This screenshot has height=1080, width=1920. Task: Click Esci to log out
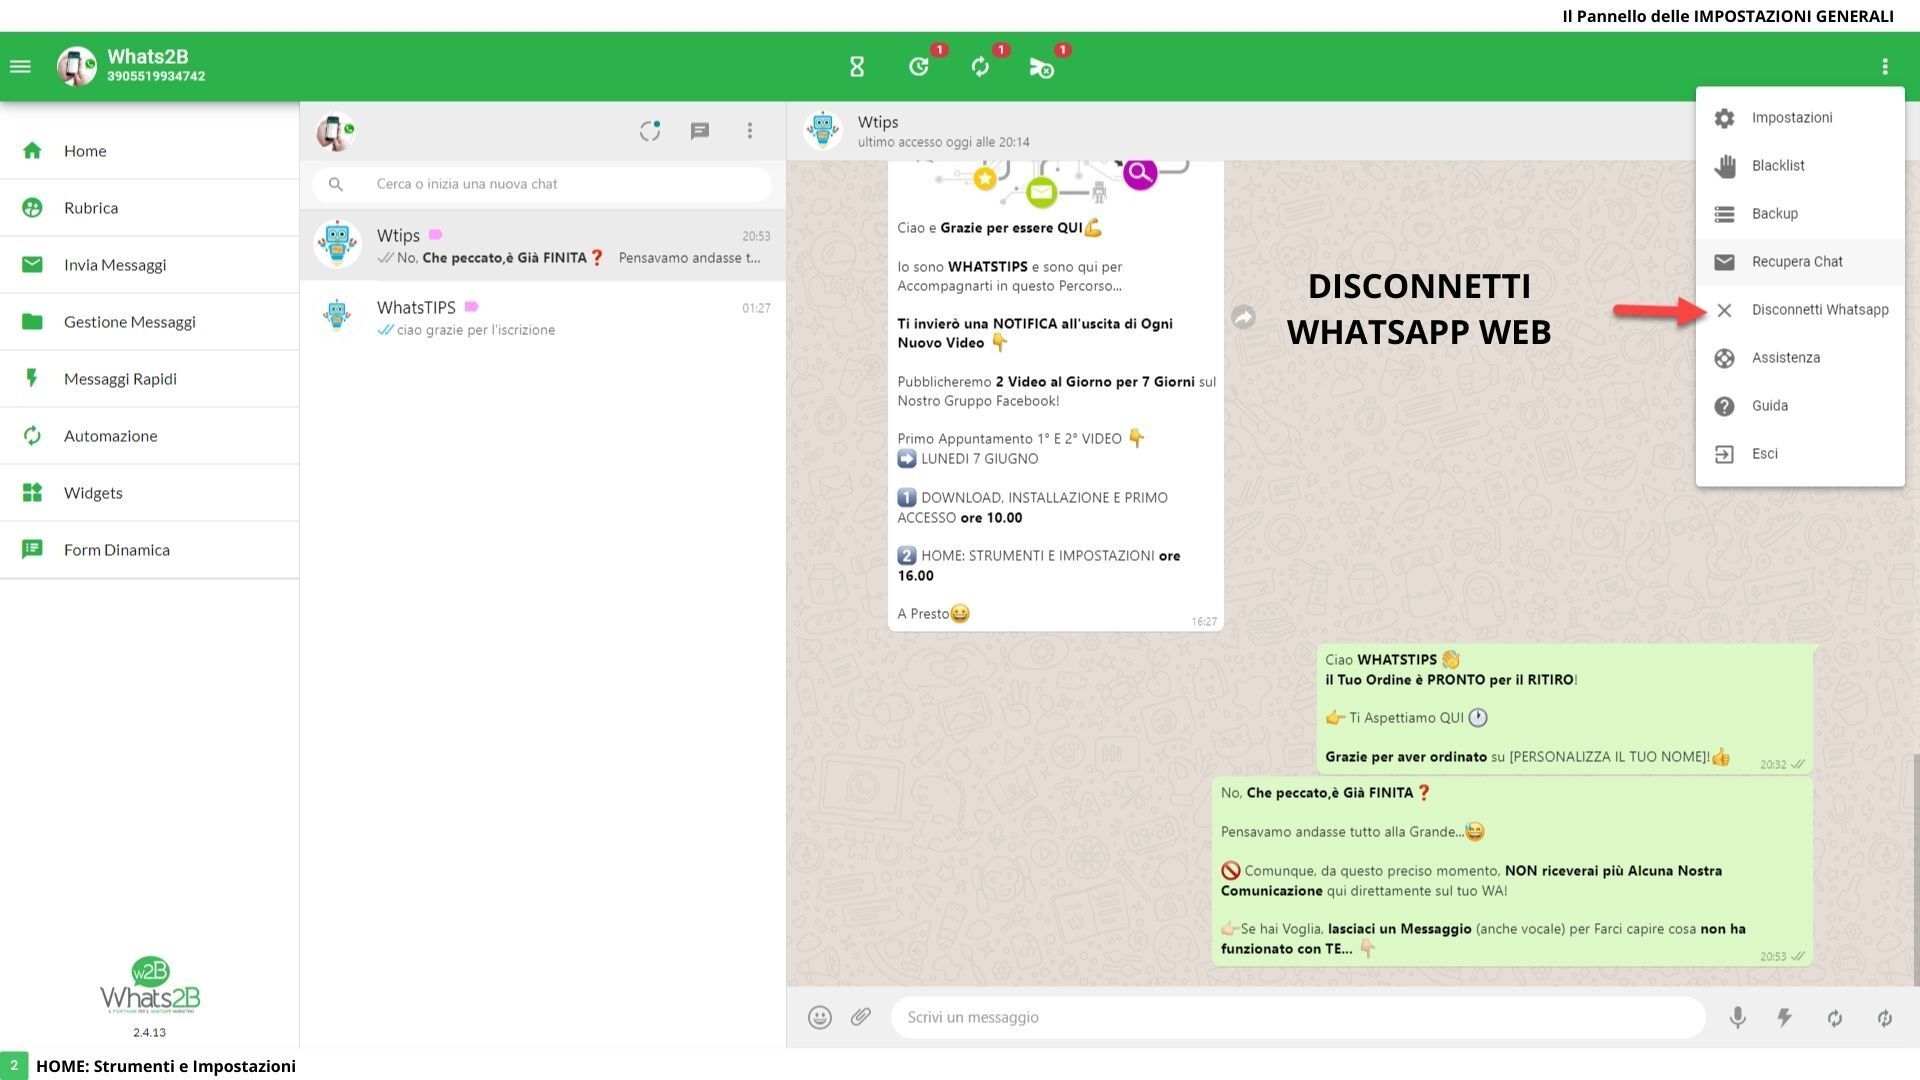tap(1800, 454)
